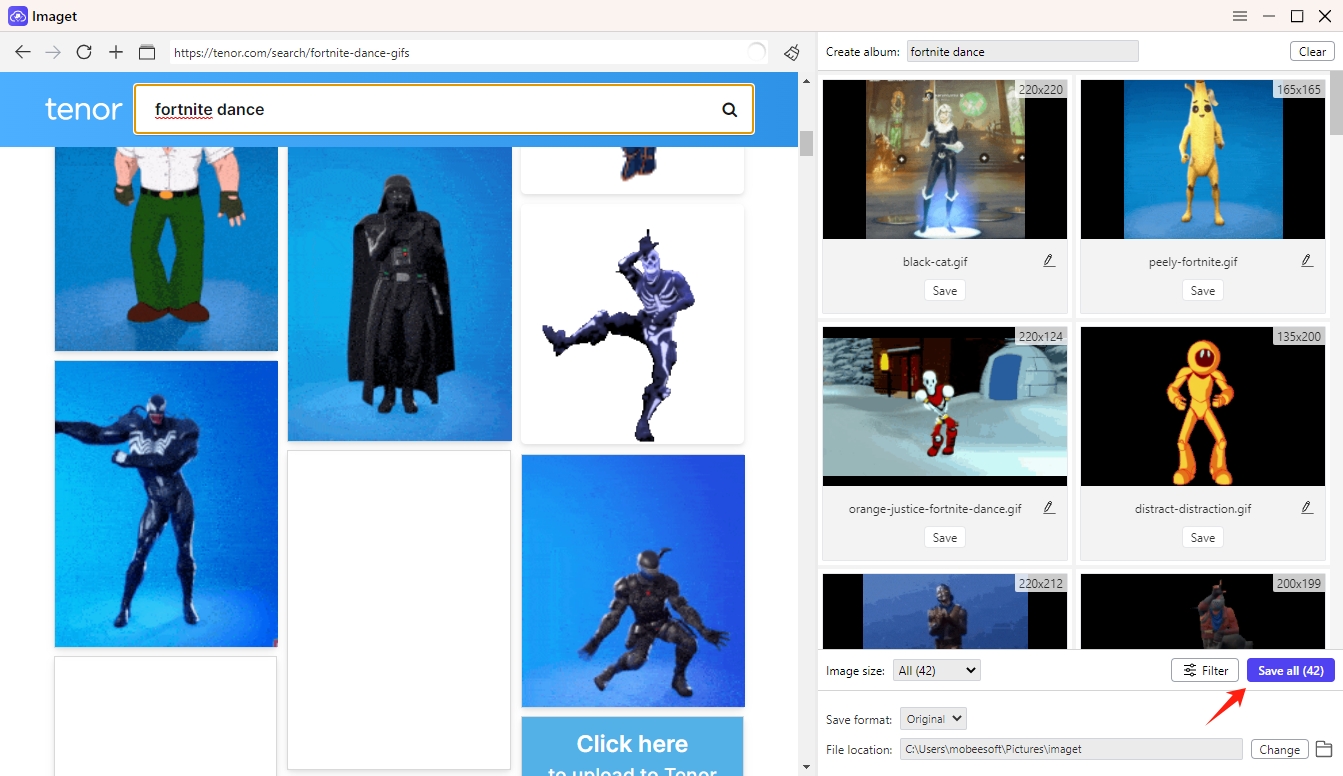
Task: Open the Save format dropdown
Action: point(933,719)
